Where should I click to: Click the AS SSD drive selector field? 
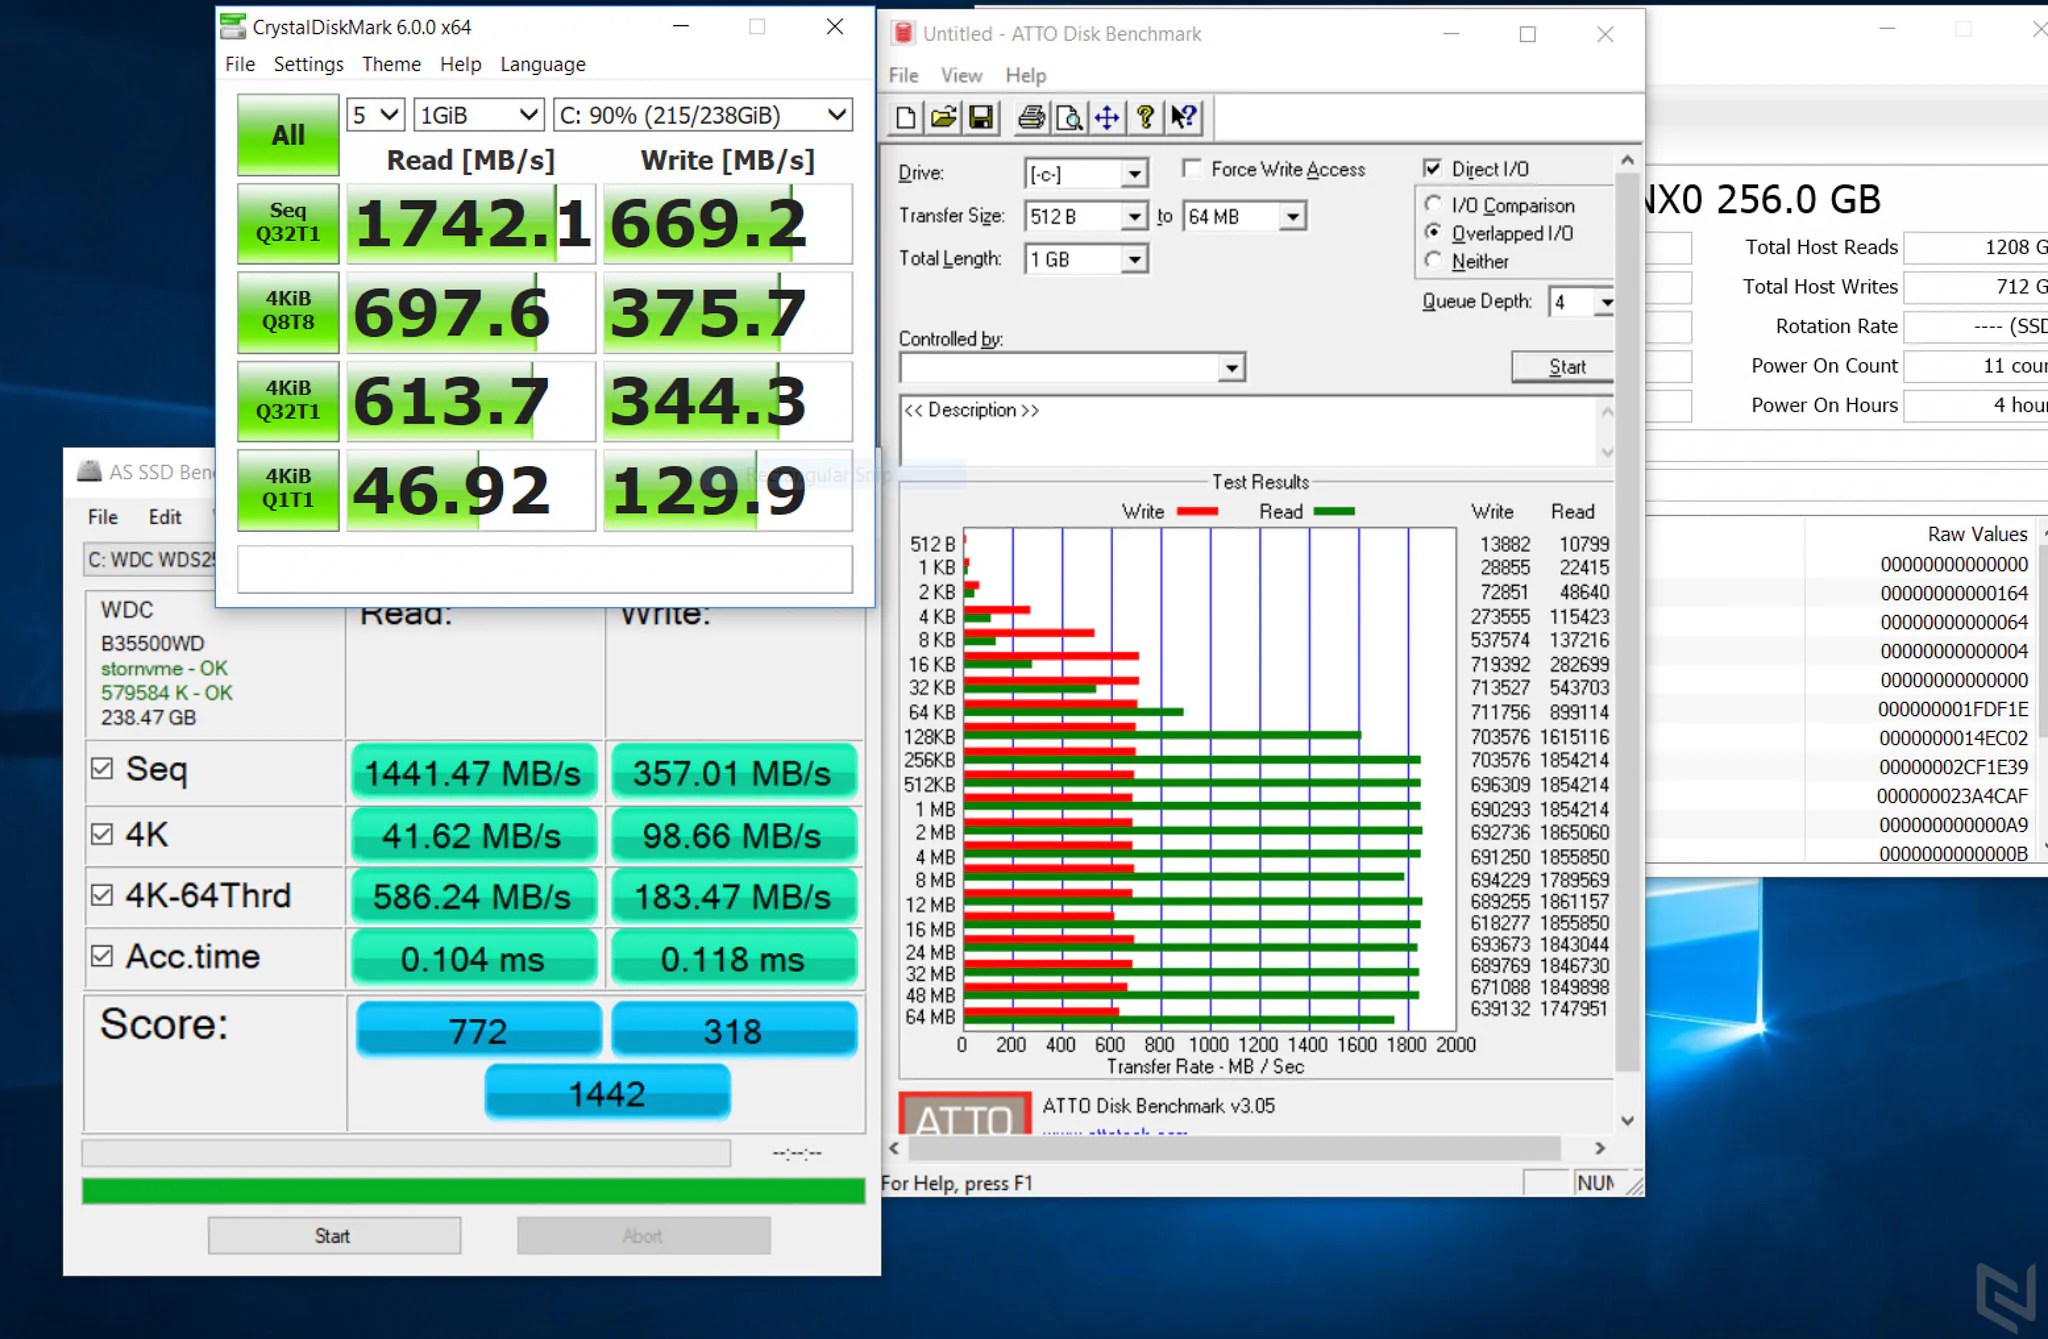click(150, 559)
